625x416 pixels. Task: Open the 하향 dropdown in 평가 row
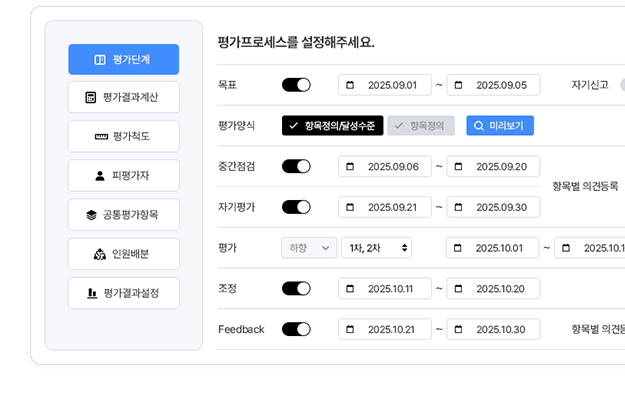[309, 248]
